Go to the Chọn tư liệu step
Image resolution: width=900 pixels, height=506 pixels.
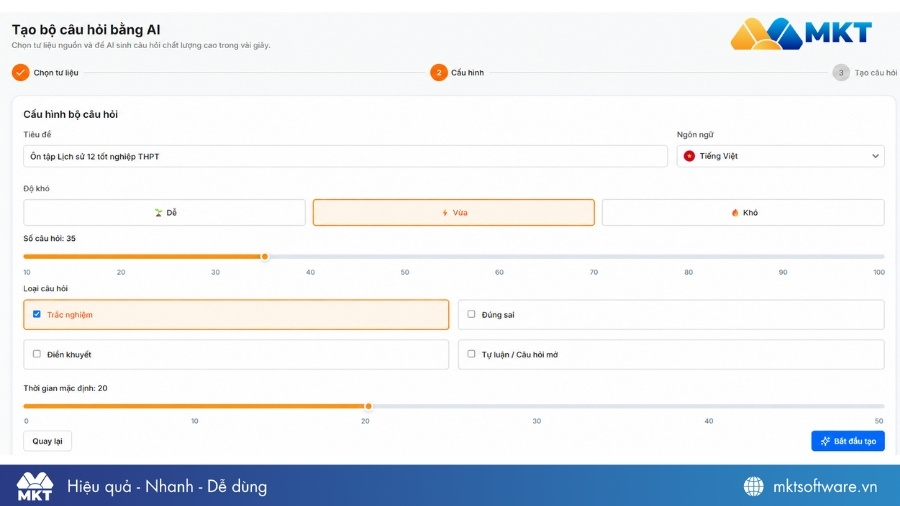[56, 73]
